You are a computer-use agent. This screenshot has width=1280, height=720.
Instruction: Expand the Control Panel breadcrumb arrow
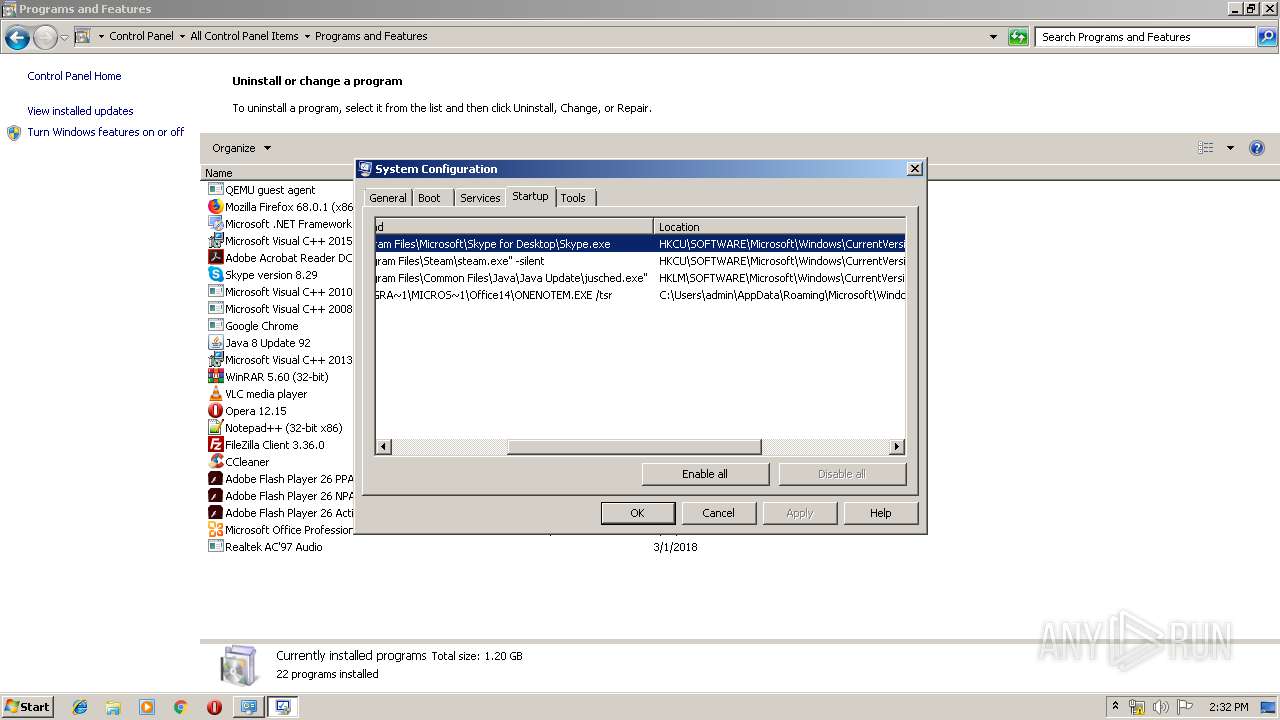pos(182,36)
